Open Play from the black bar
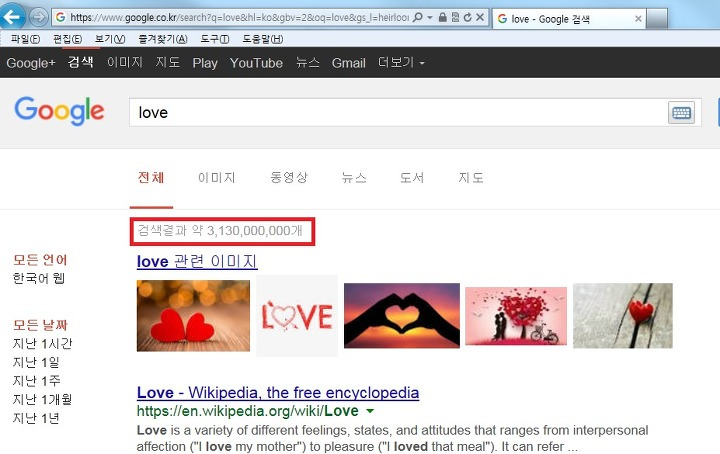The width and height of the screenshot is (720, 454). (205, 63)
